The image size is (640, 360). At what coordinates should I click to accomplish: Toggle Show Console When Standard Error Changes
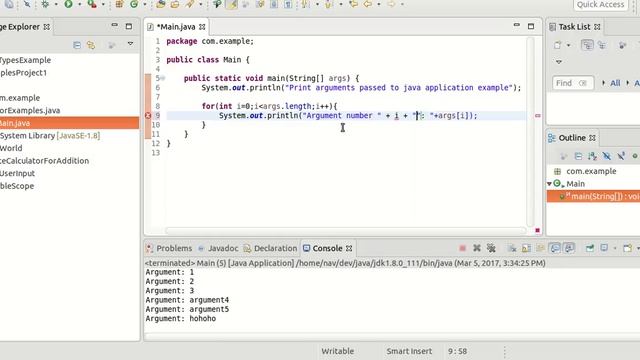(x=569, y=248)
